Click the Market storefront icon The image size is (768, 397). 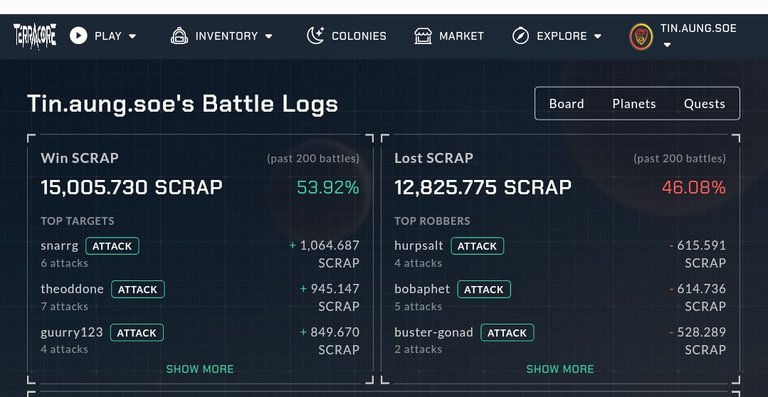coord(423,36)
